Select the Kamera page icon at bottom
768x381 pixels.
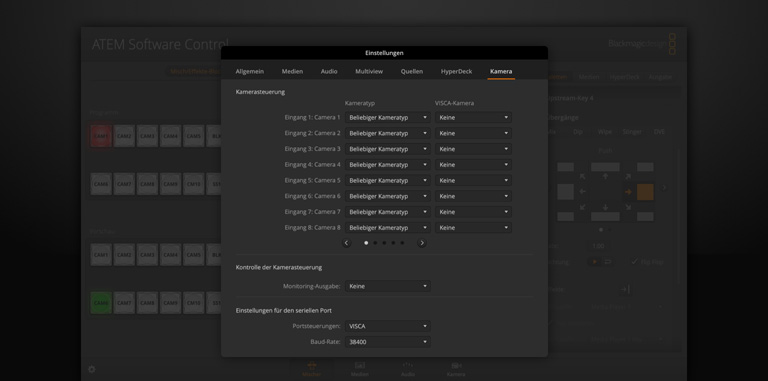pos(456,369)
